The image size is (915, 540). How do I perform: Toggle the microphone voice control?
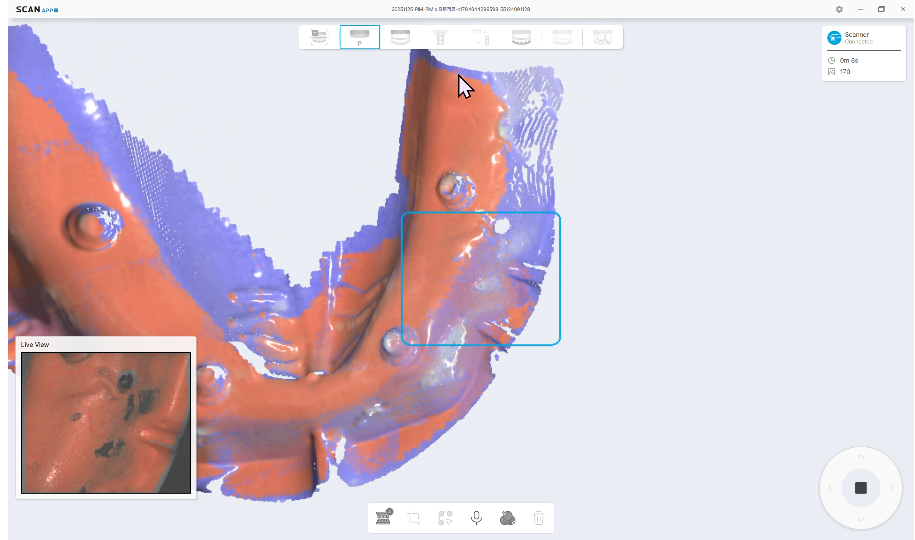477,518
